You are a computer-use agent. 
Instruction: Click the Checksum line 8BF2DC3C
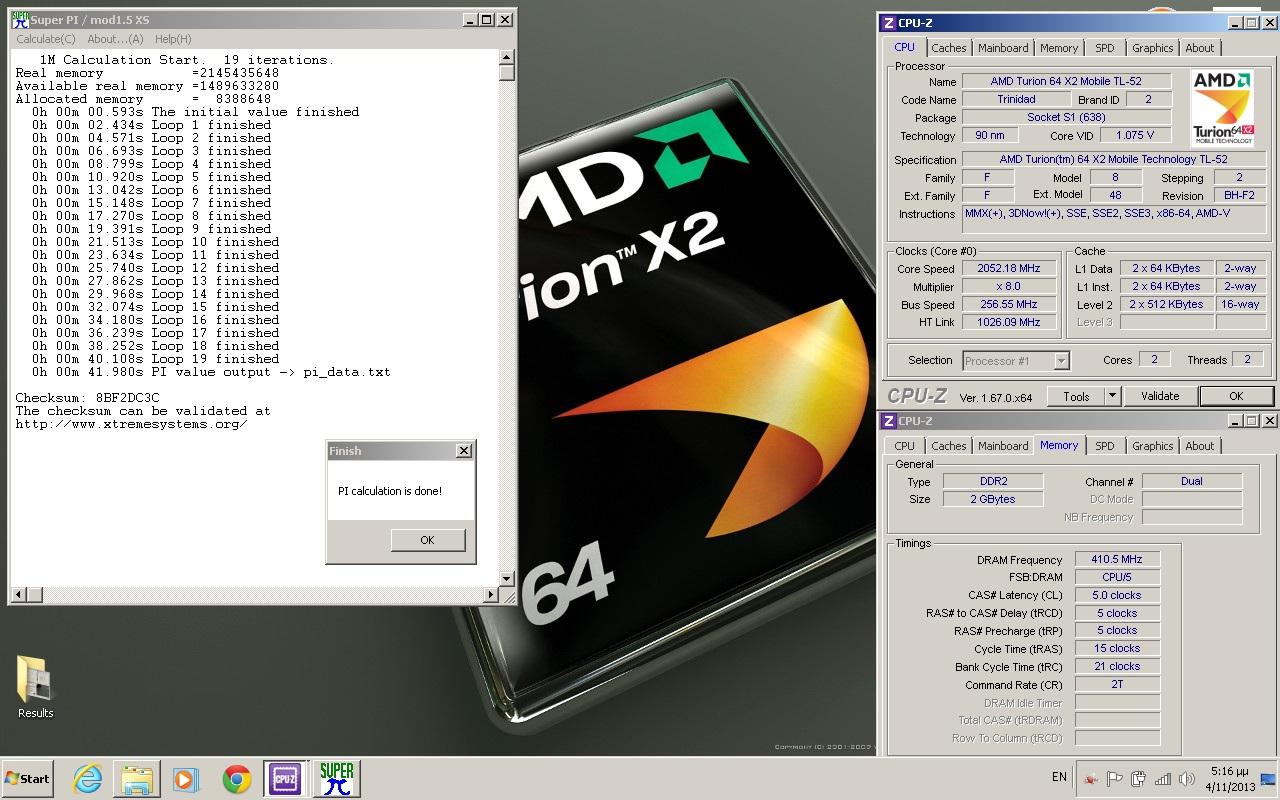pos(87,398)
